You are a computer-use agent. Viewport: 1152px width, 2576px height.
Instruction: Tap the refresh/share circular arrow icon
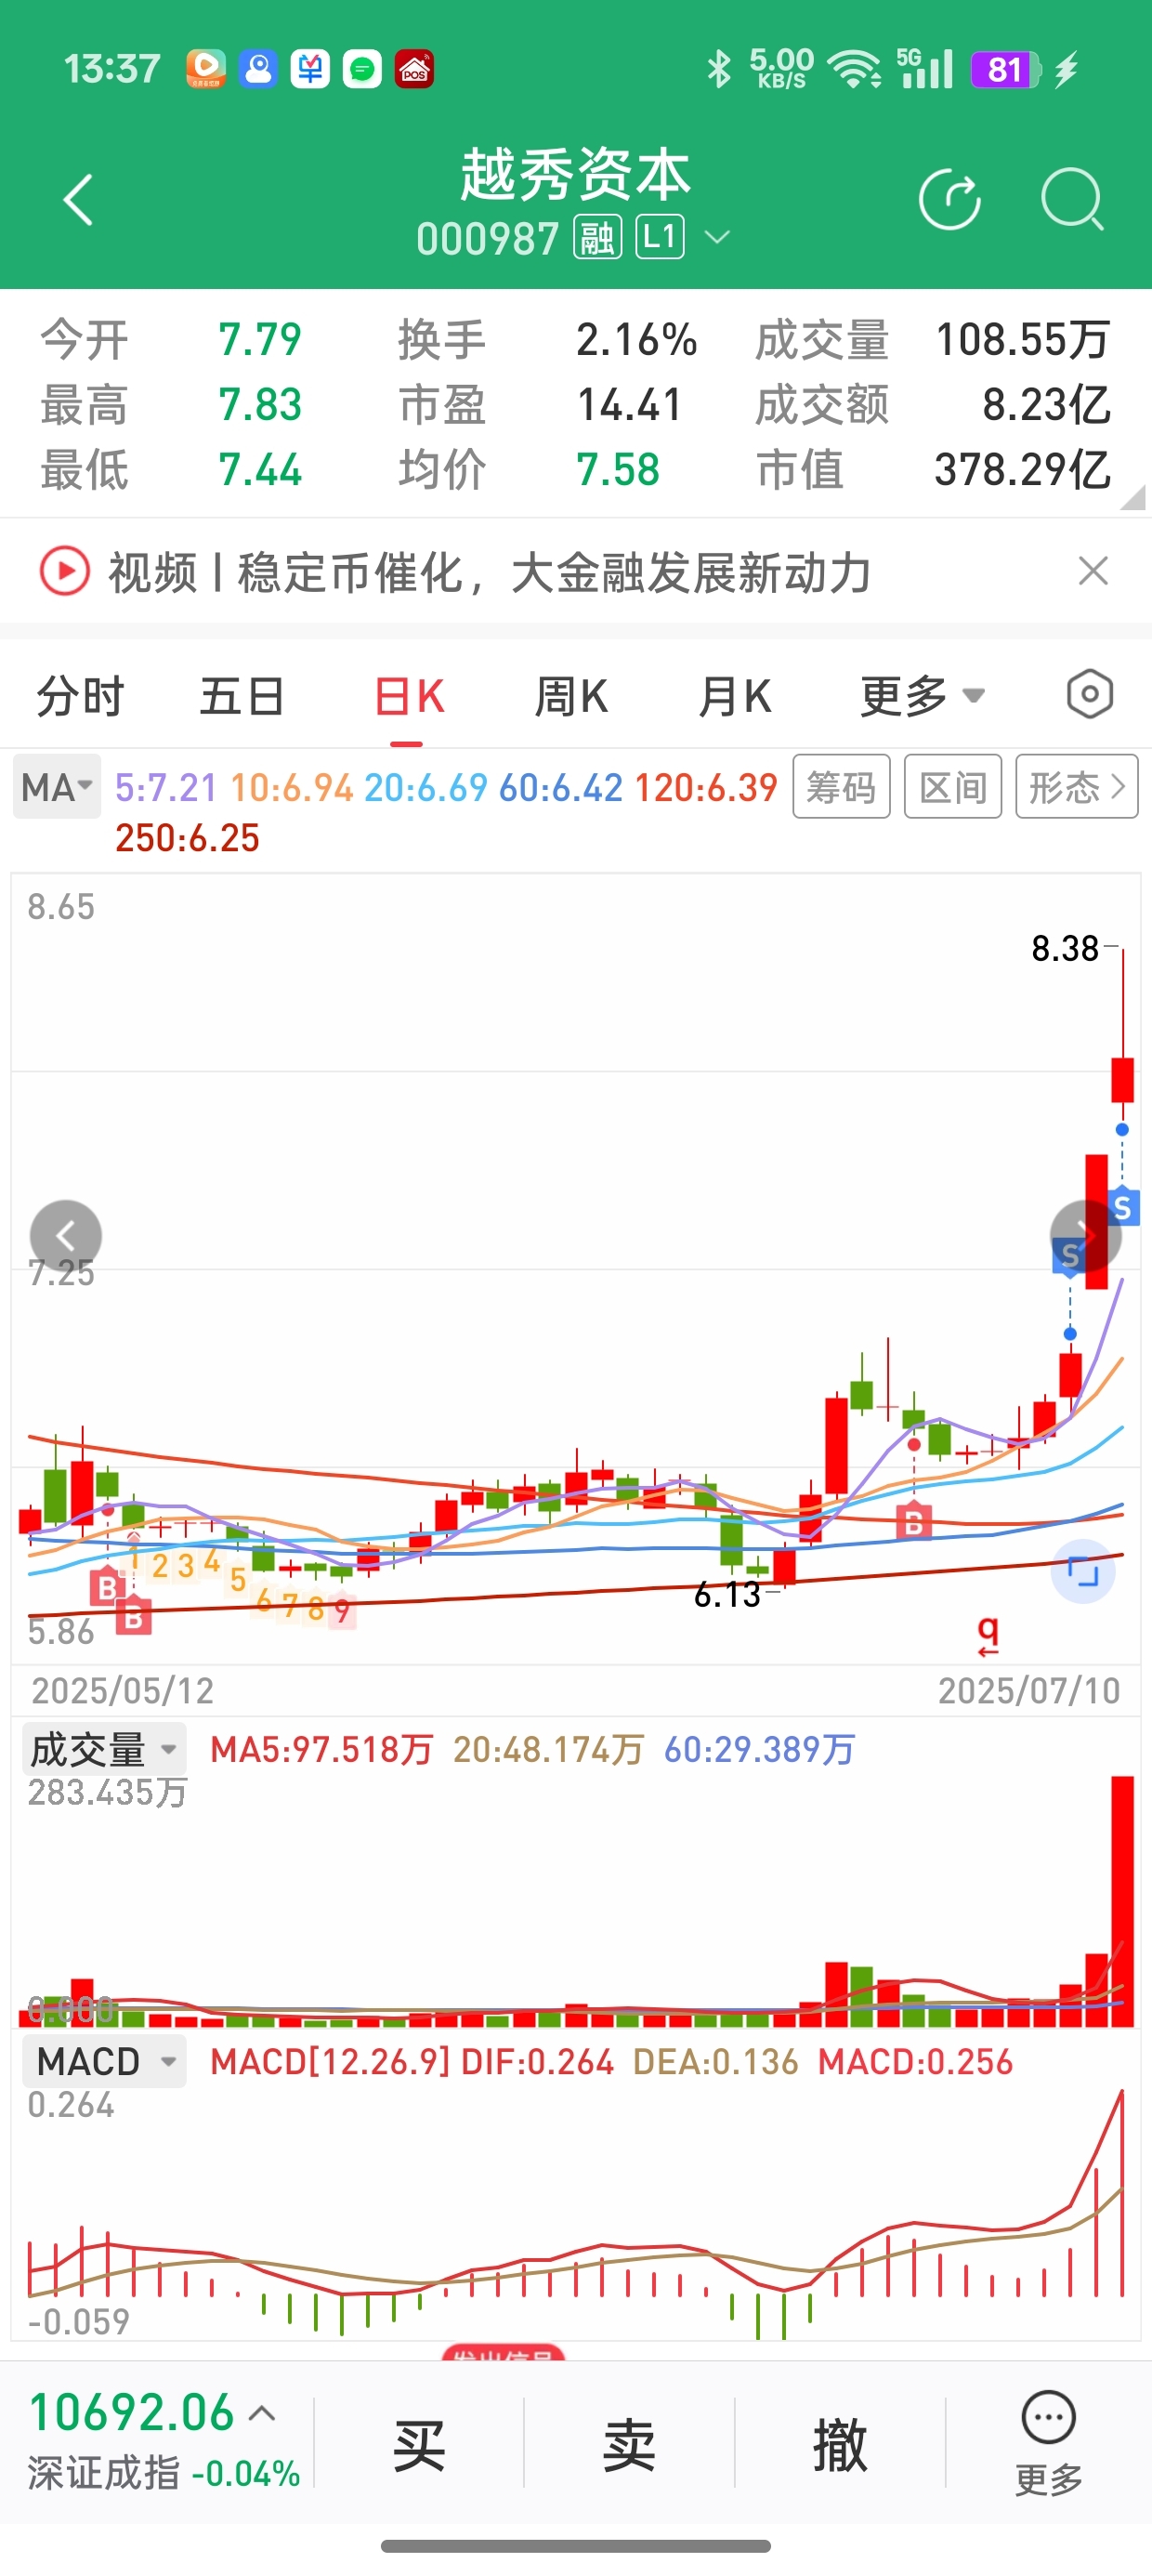pyautogui.click(x=950, y=200)
